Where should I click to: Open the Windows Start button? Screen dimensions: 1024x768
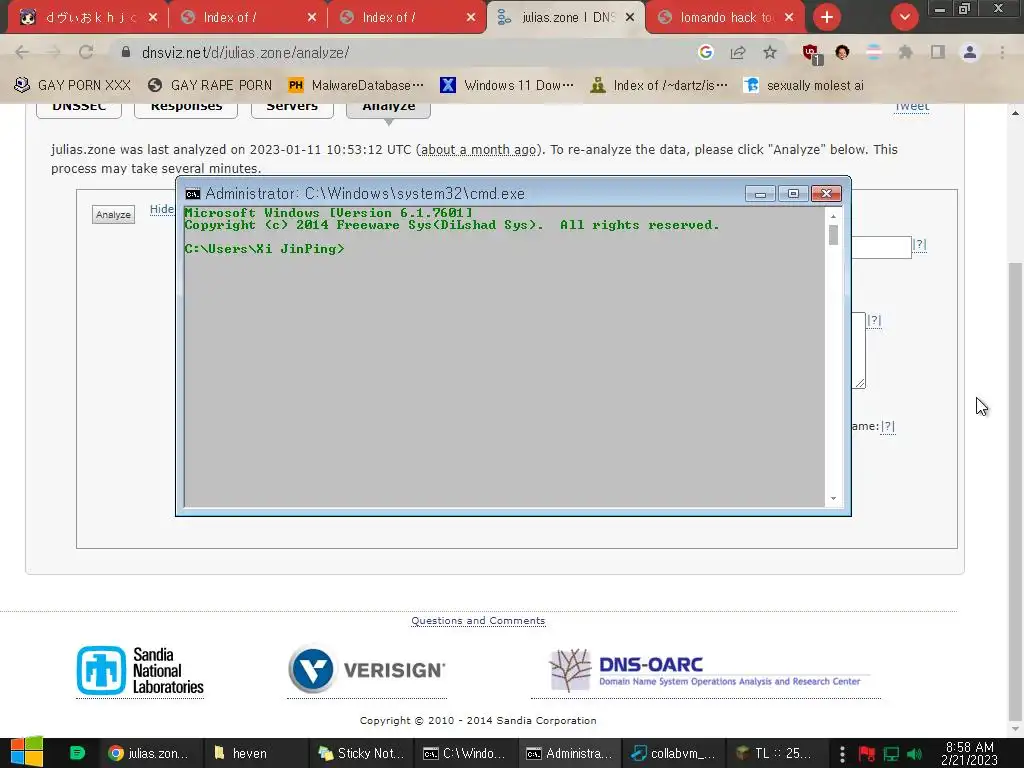pos(27,752)
